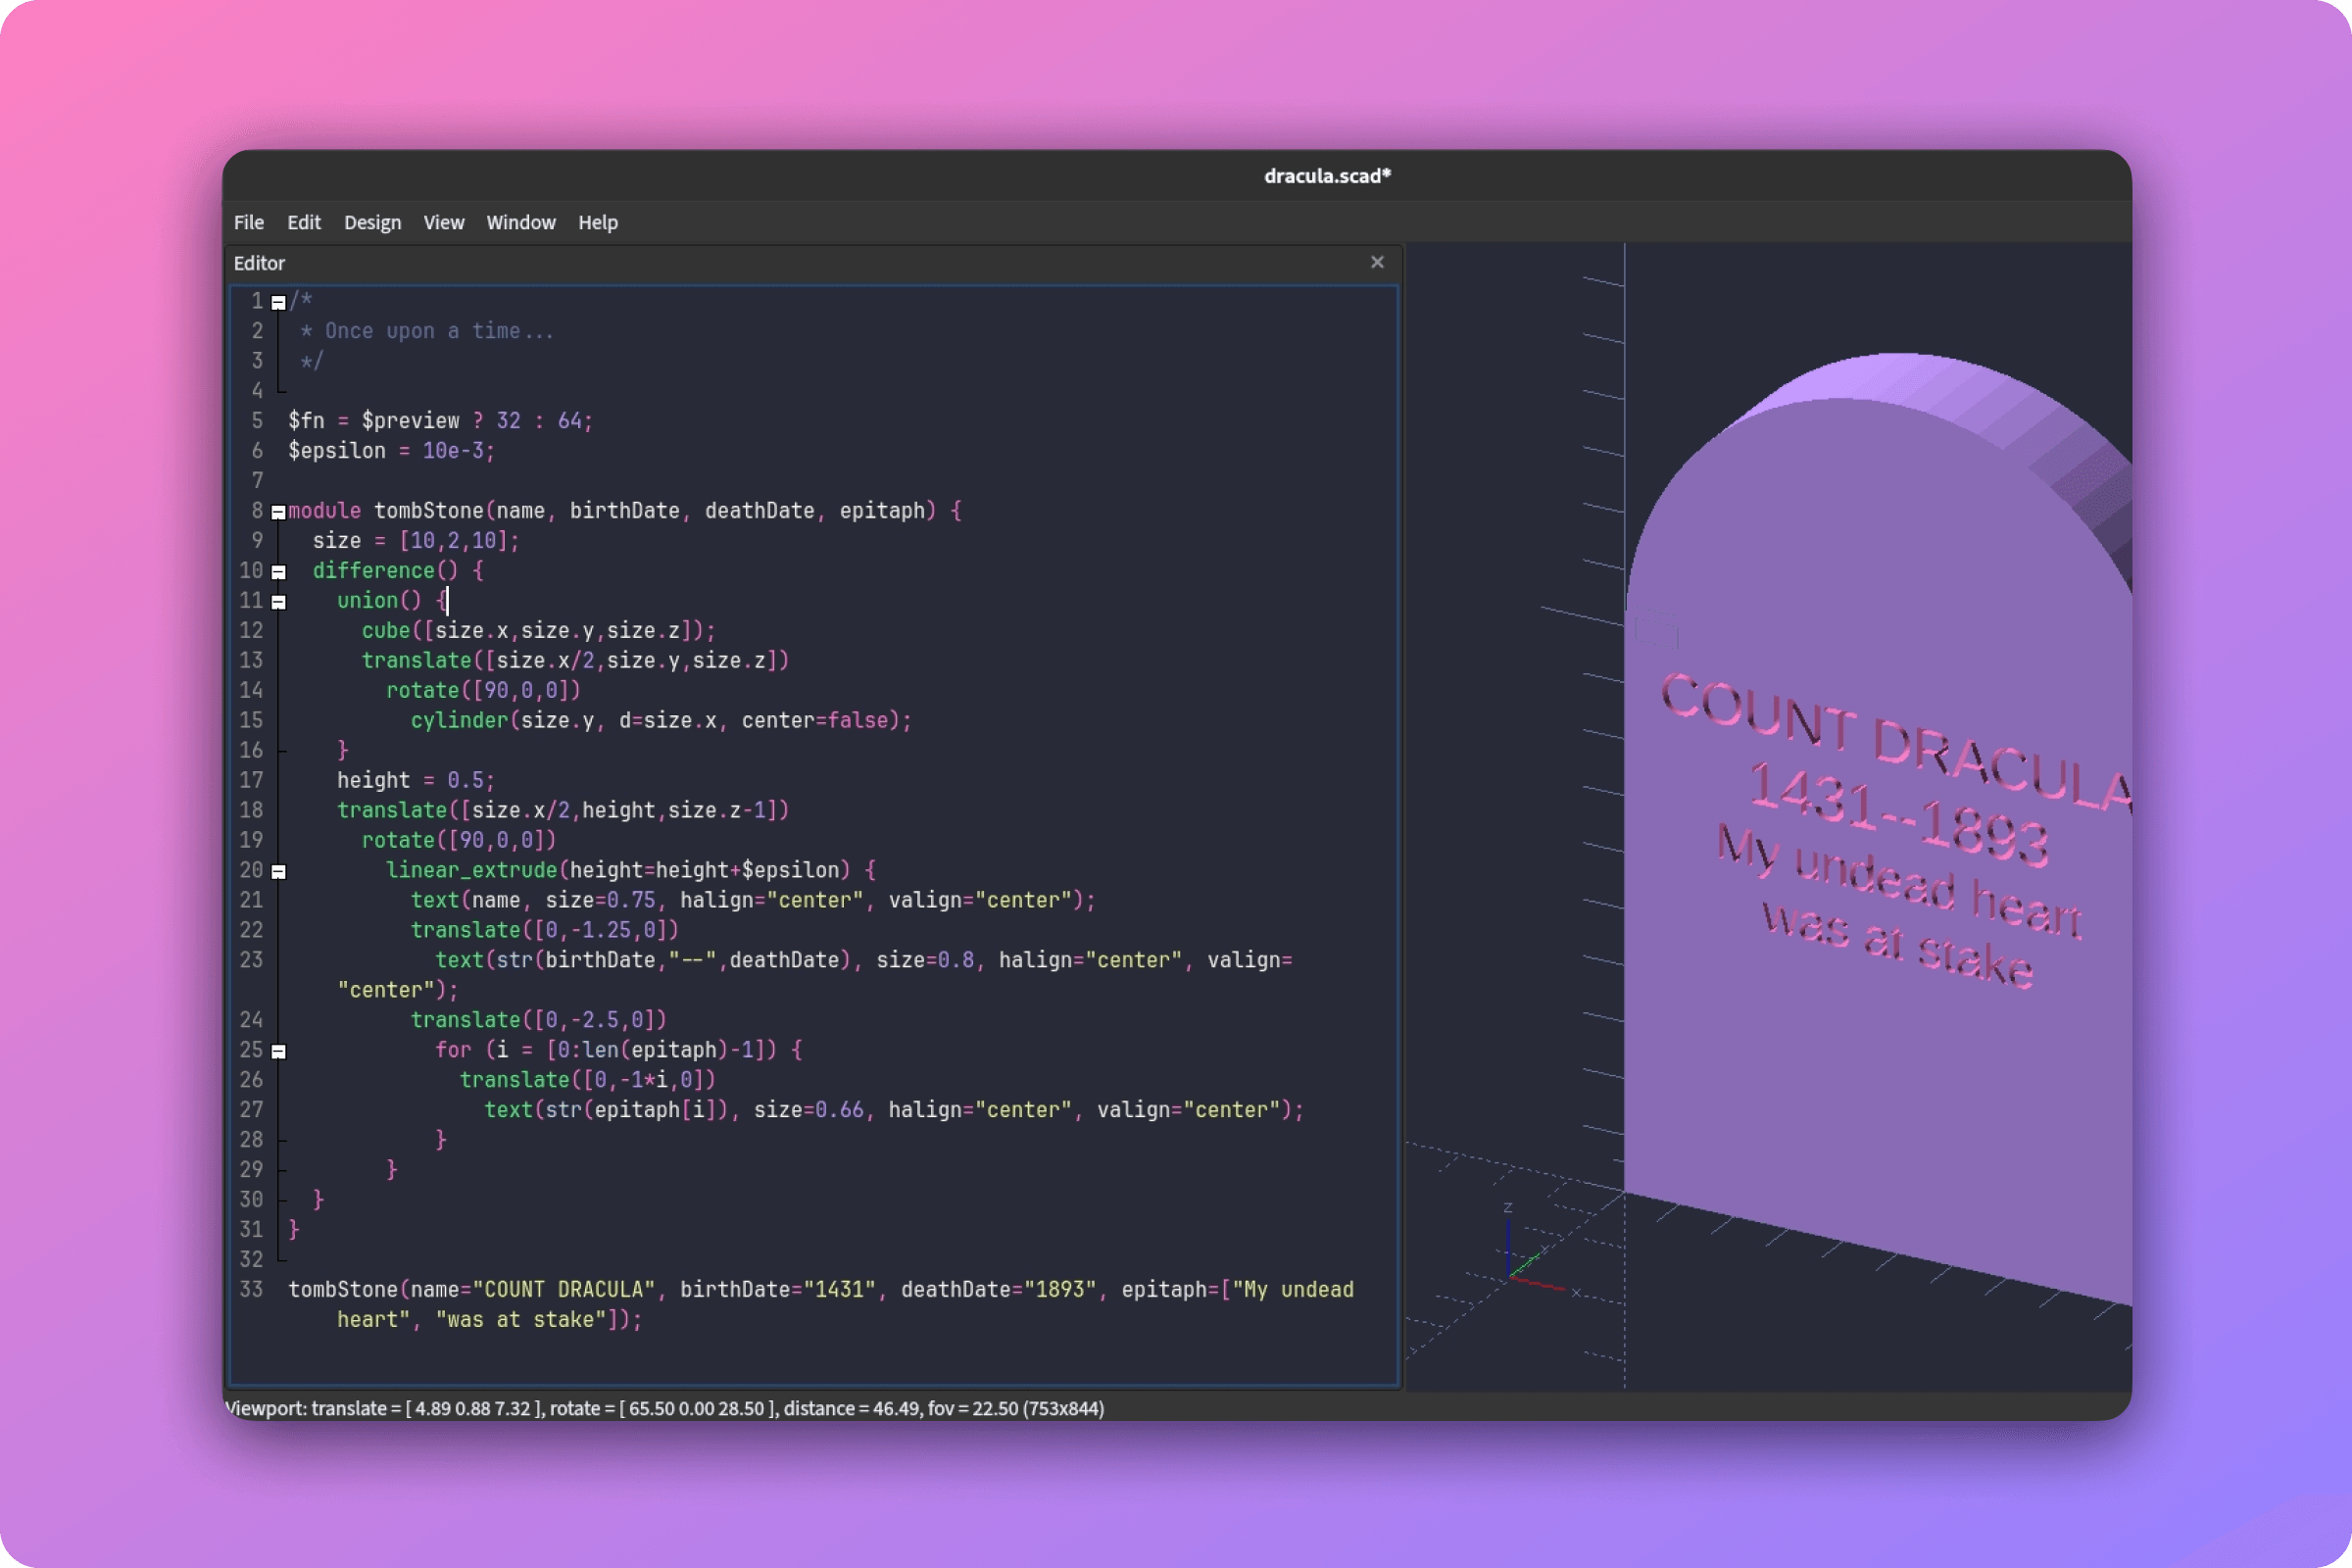This screenshot has width=2352, height=1568.
Task: Collapse the tombStone module fold marker
Action: point(278,512)
